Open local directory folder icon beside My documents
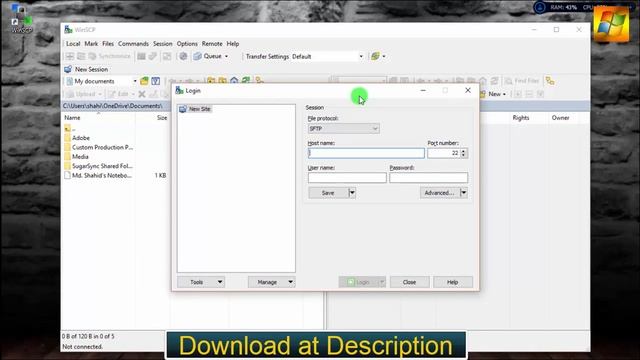The image size is (640, 360). click(144, 81)
